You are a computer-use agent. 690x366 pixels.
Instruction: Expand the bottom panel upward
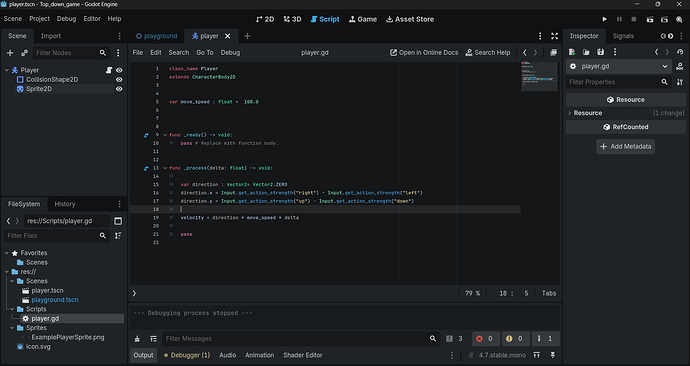click(x=536, y=355)
